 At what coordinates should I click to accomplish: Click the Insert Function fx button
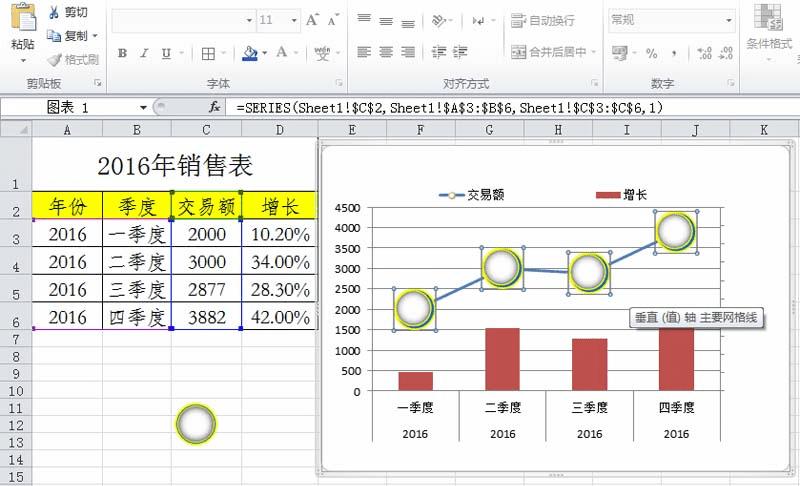(x=214, y=107)
